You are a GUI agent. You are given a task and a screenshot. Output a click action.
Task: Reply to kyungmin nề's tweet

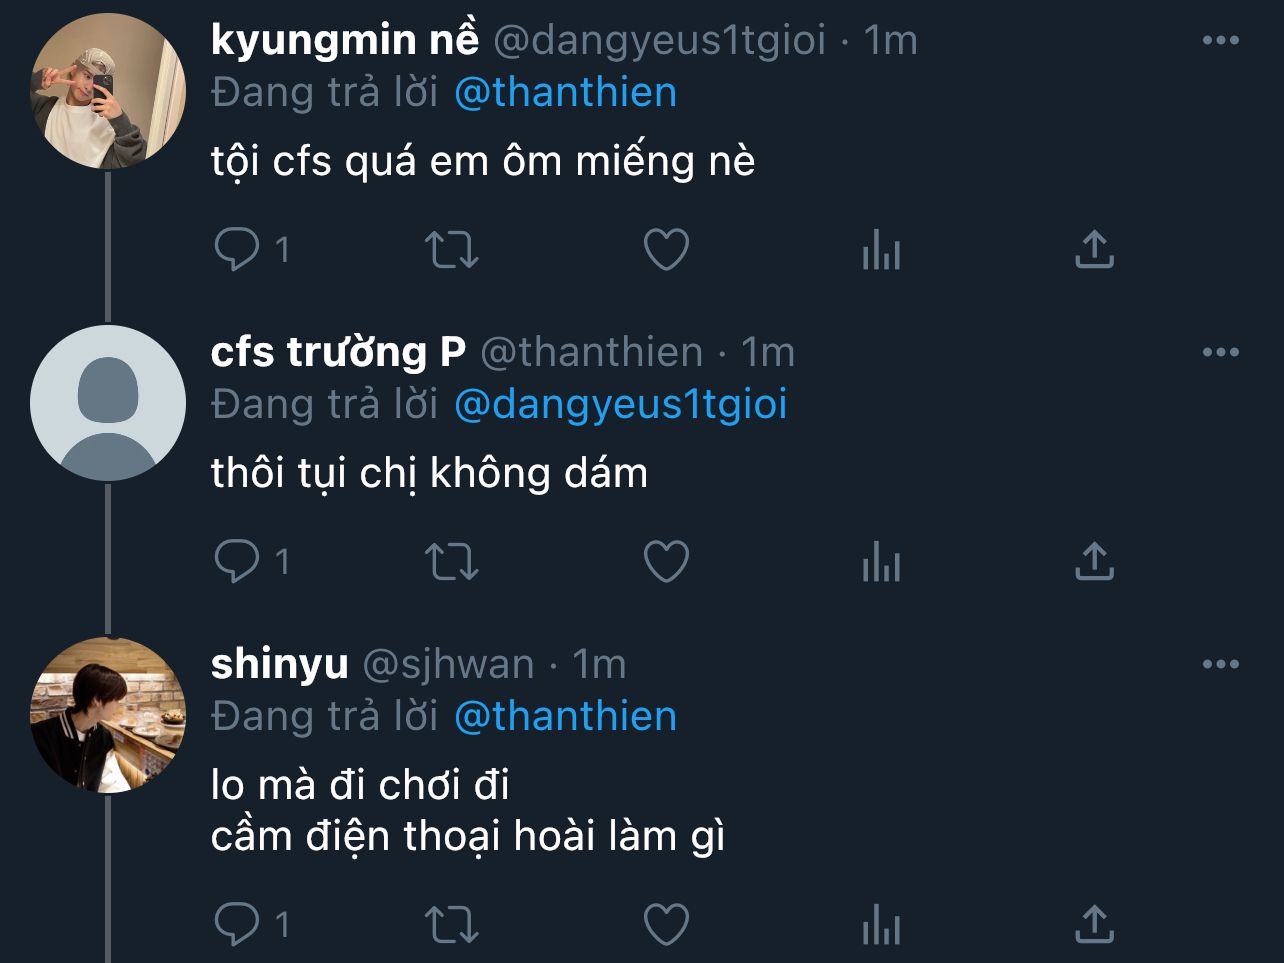click(x=237, y=249)
